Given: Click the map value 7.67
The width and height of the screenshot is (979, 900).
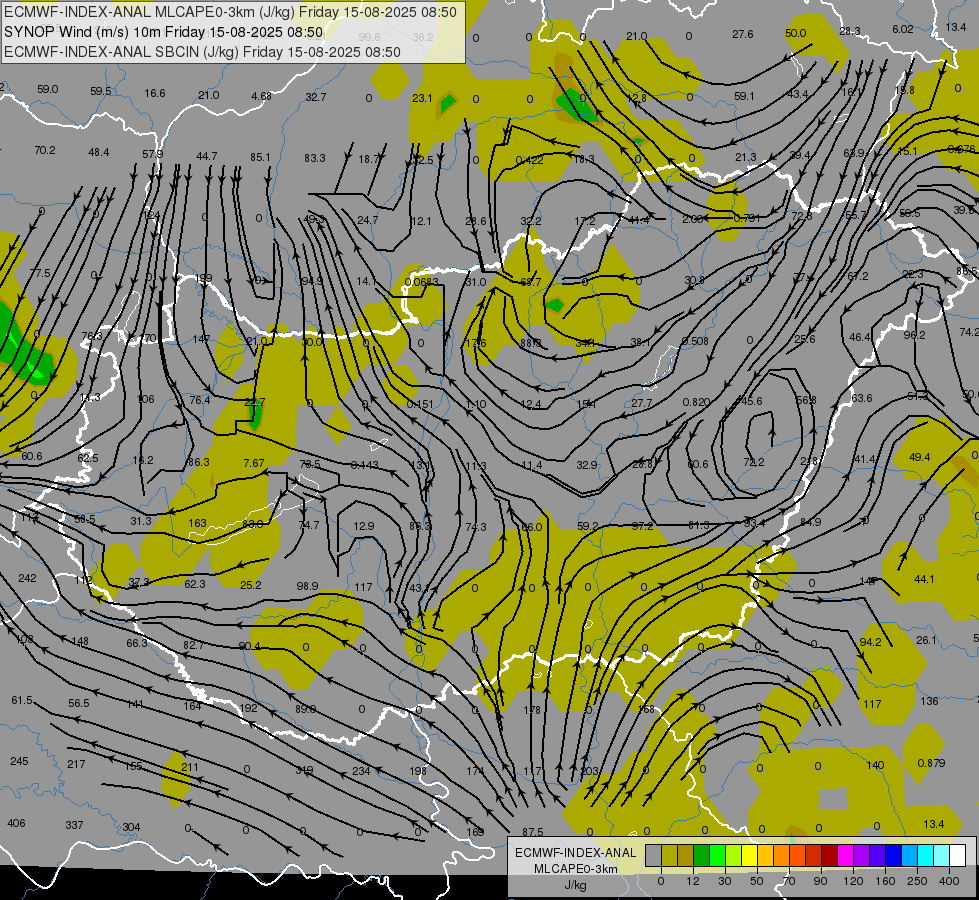Looking at the screenshot, I should click(x=254, y=463).
